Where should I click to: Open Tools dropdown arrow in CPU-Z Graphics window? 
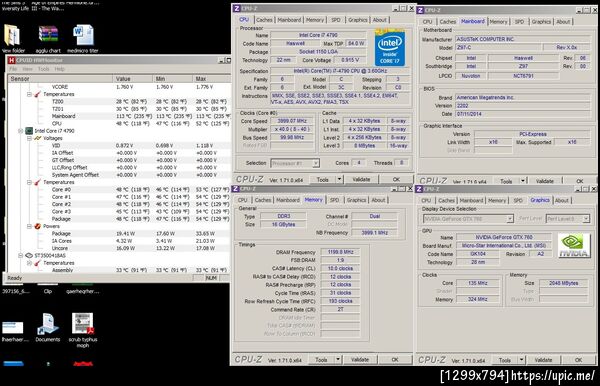(x=521, y=360)
